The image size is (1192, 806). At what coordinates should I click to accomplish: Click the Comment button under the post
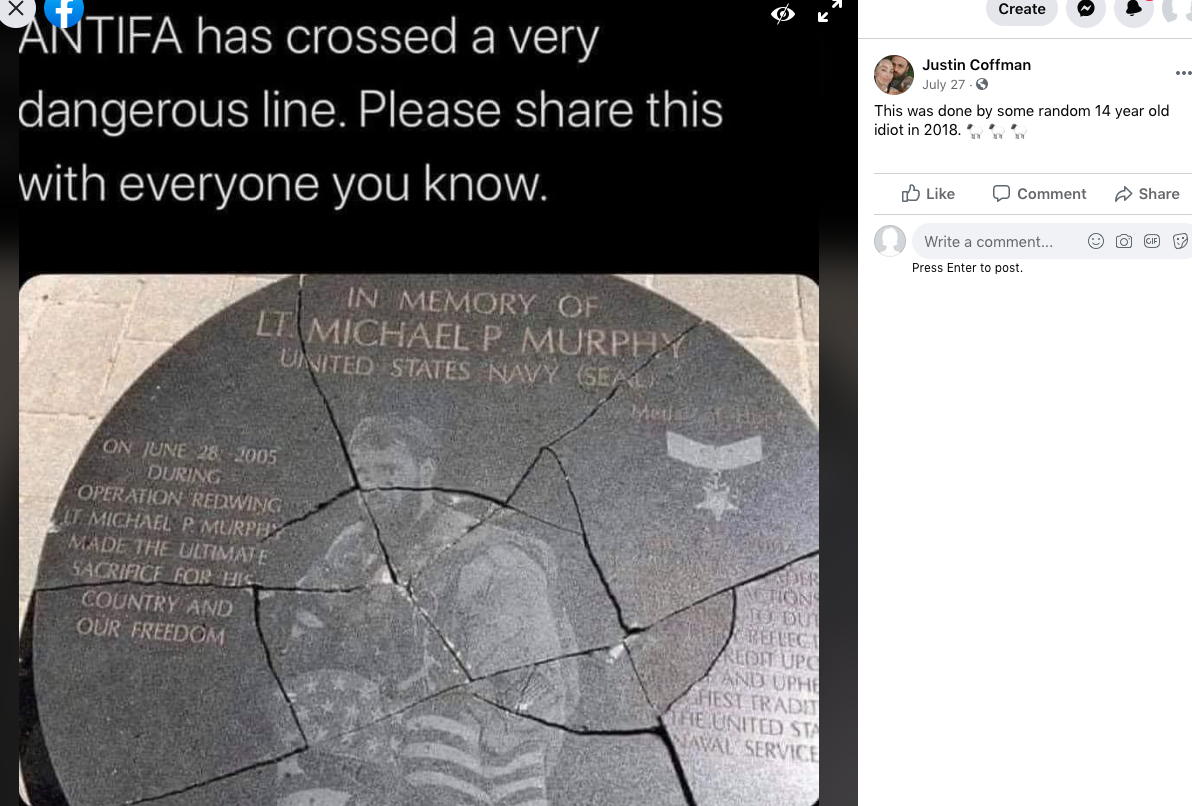pyautogui.click(x=1039, y=194)
